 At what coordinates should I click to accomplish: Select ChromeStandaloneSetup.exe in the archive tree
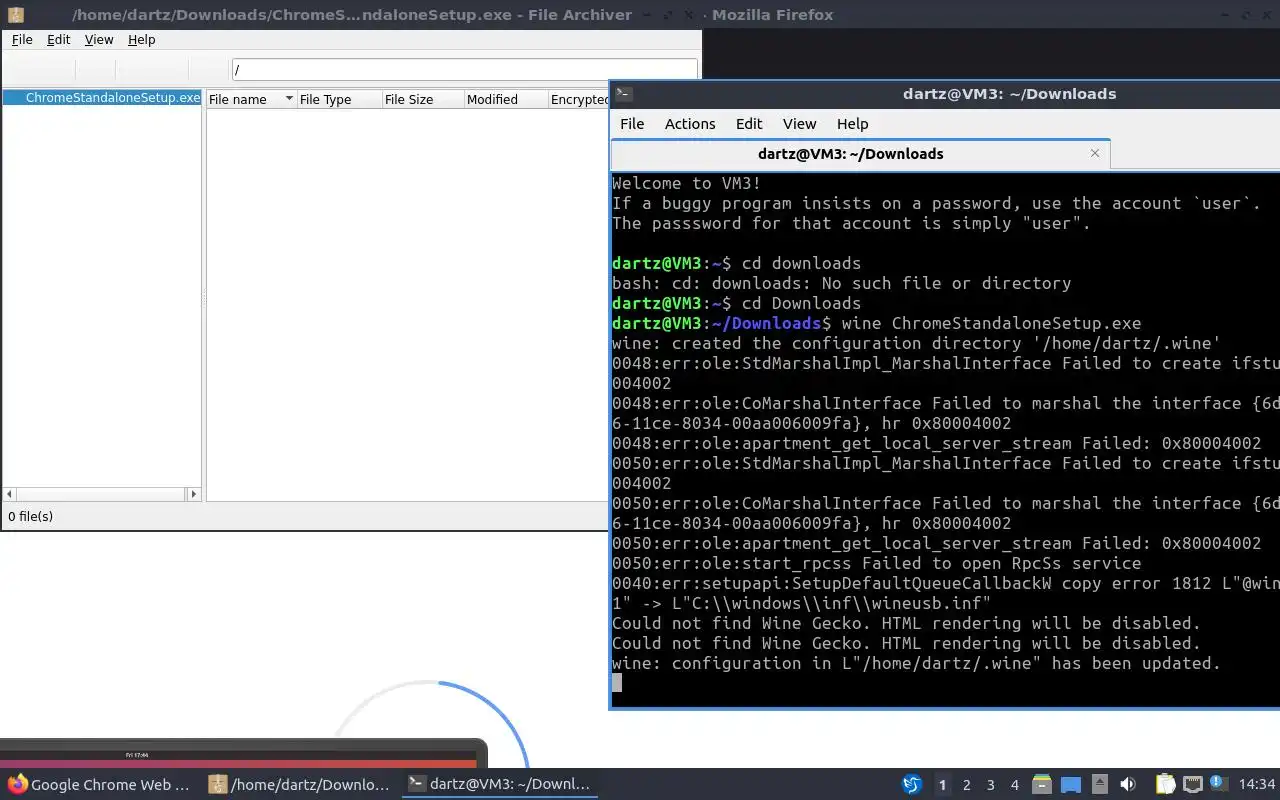tap(113, 98)
